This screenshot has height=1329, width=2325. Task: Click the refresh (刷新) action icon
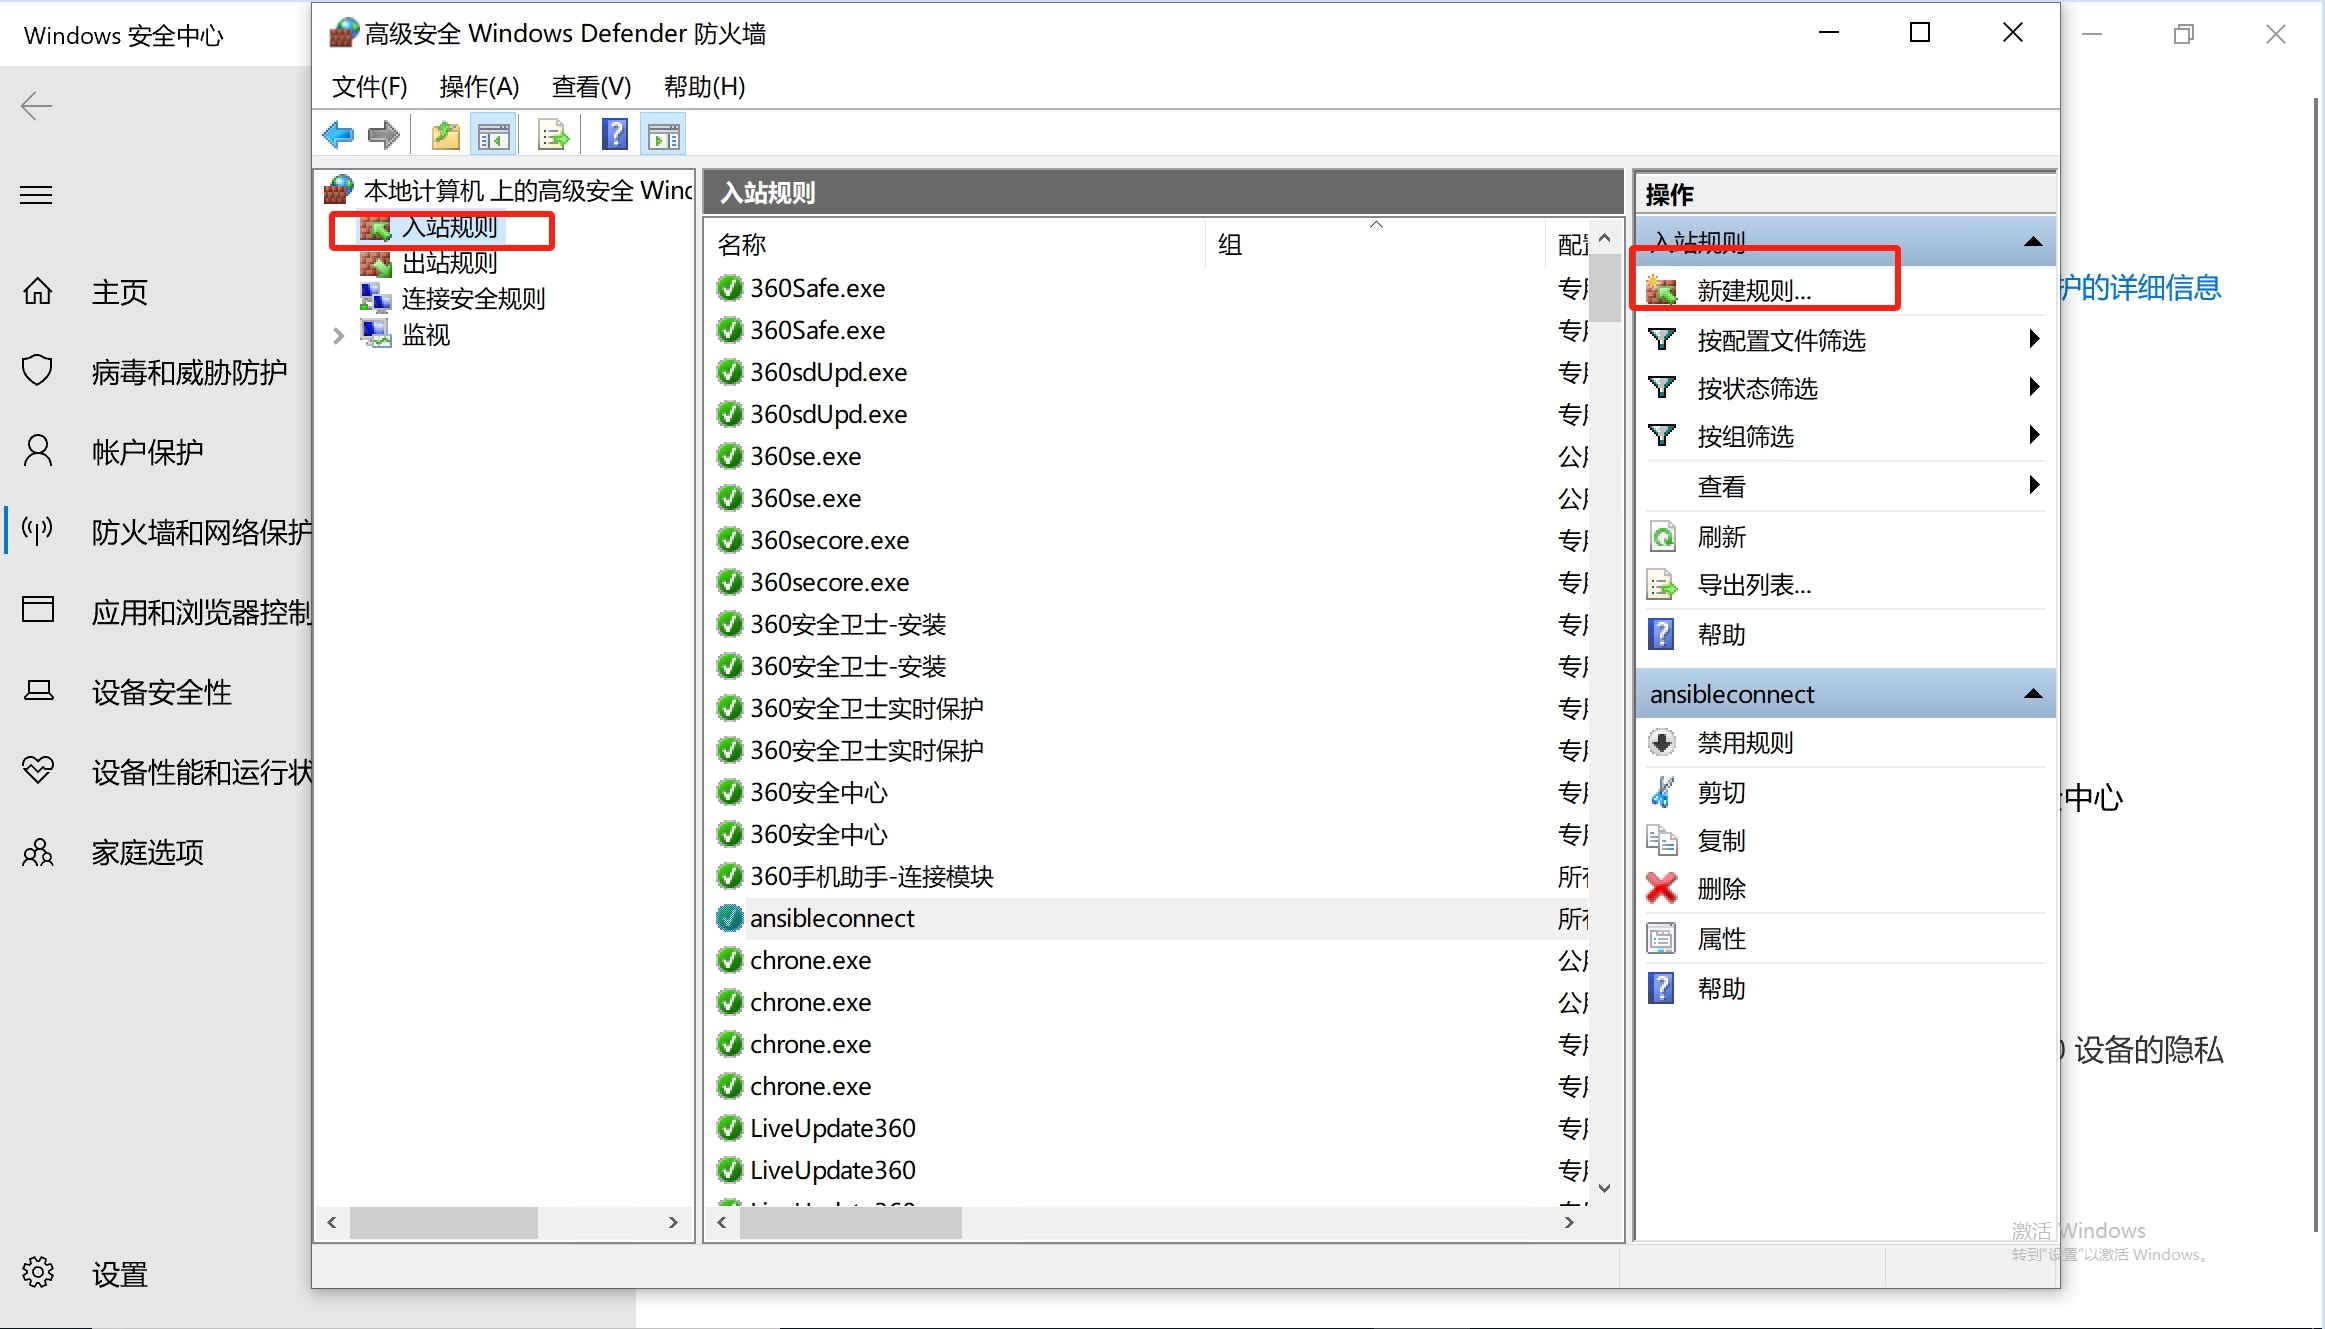(1662, 537)
